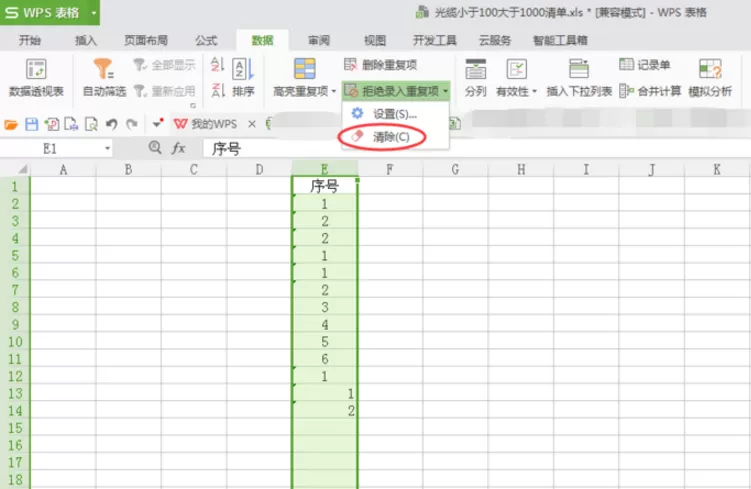This screenshot has height=489, width=751.
Task: Select cell E1 containing 序号
Action: tap(325, 186)
